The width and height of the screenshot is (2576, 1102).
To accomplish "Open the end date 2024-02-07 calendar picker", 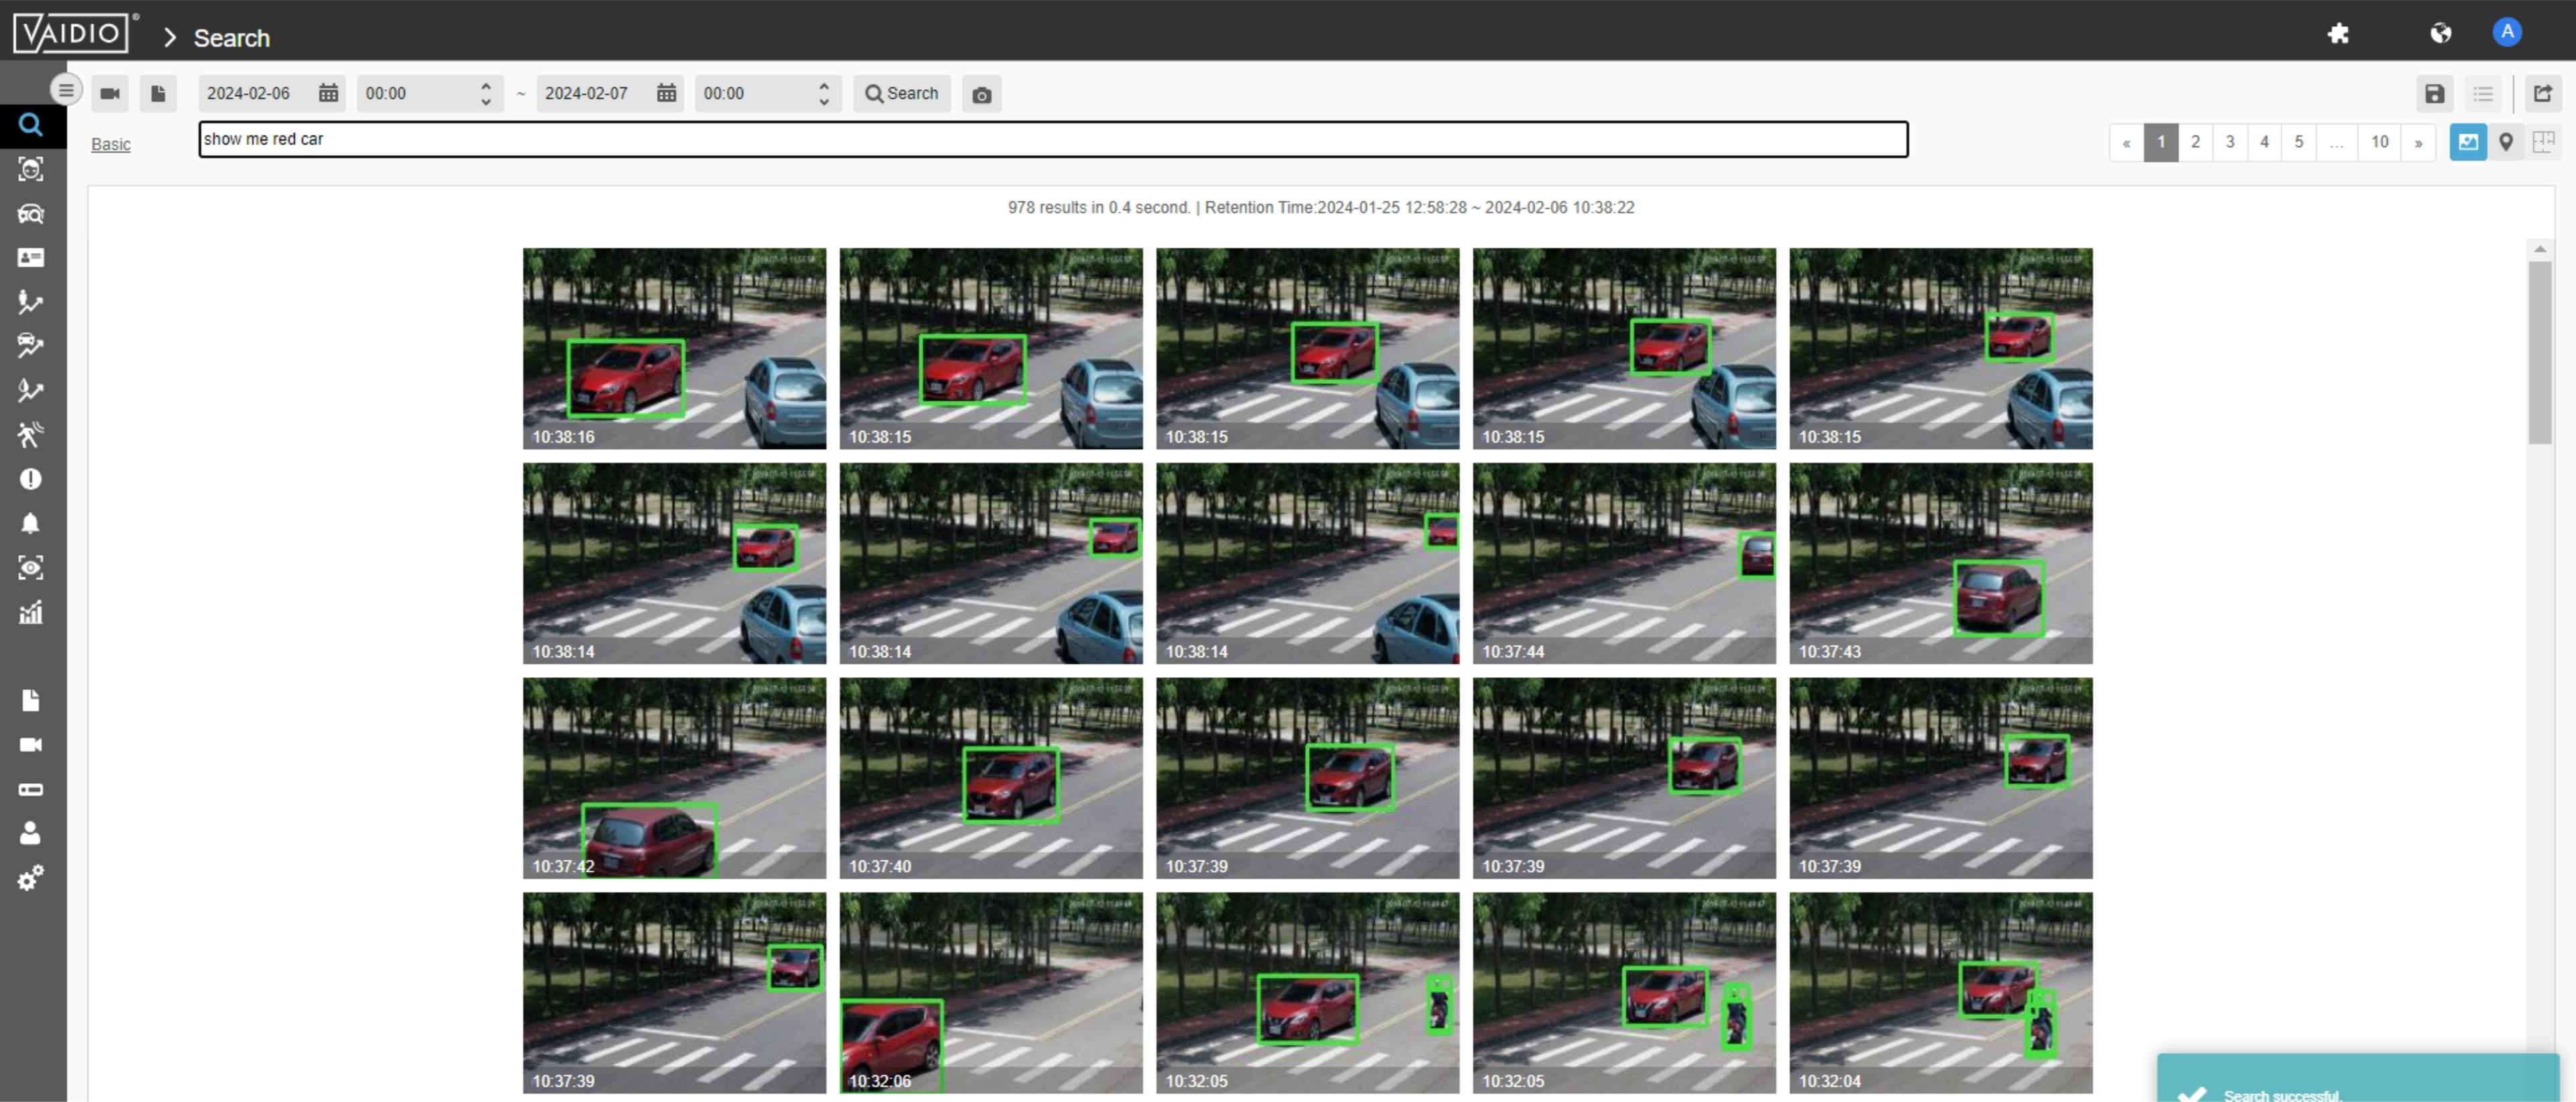I will coord(666,94).
